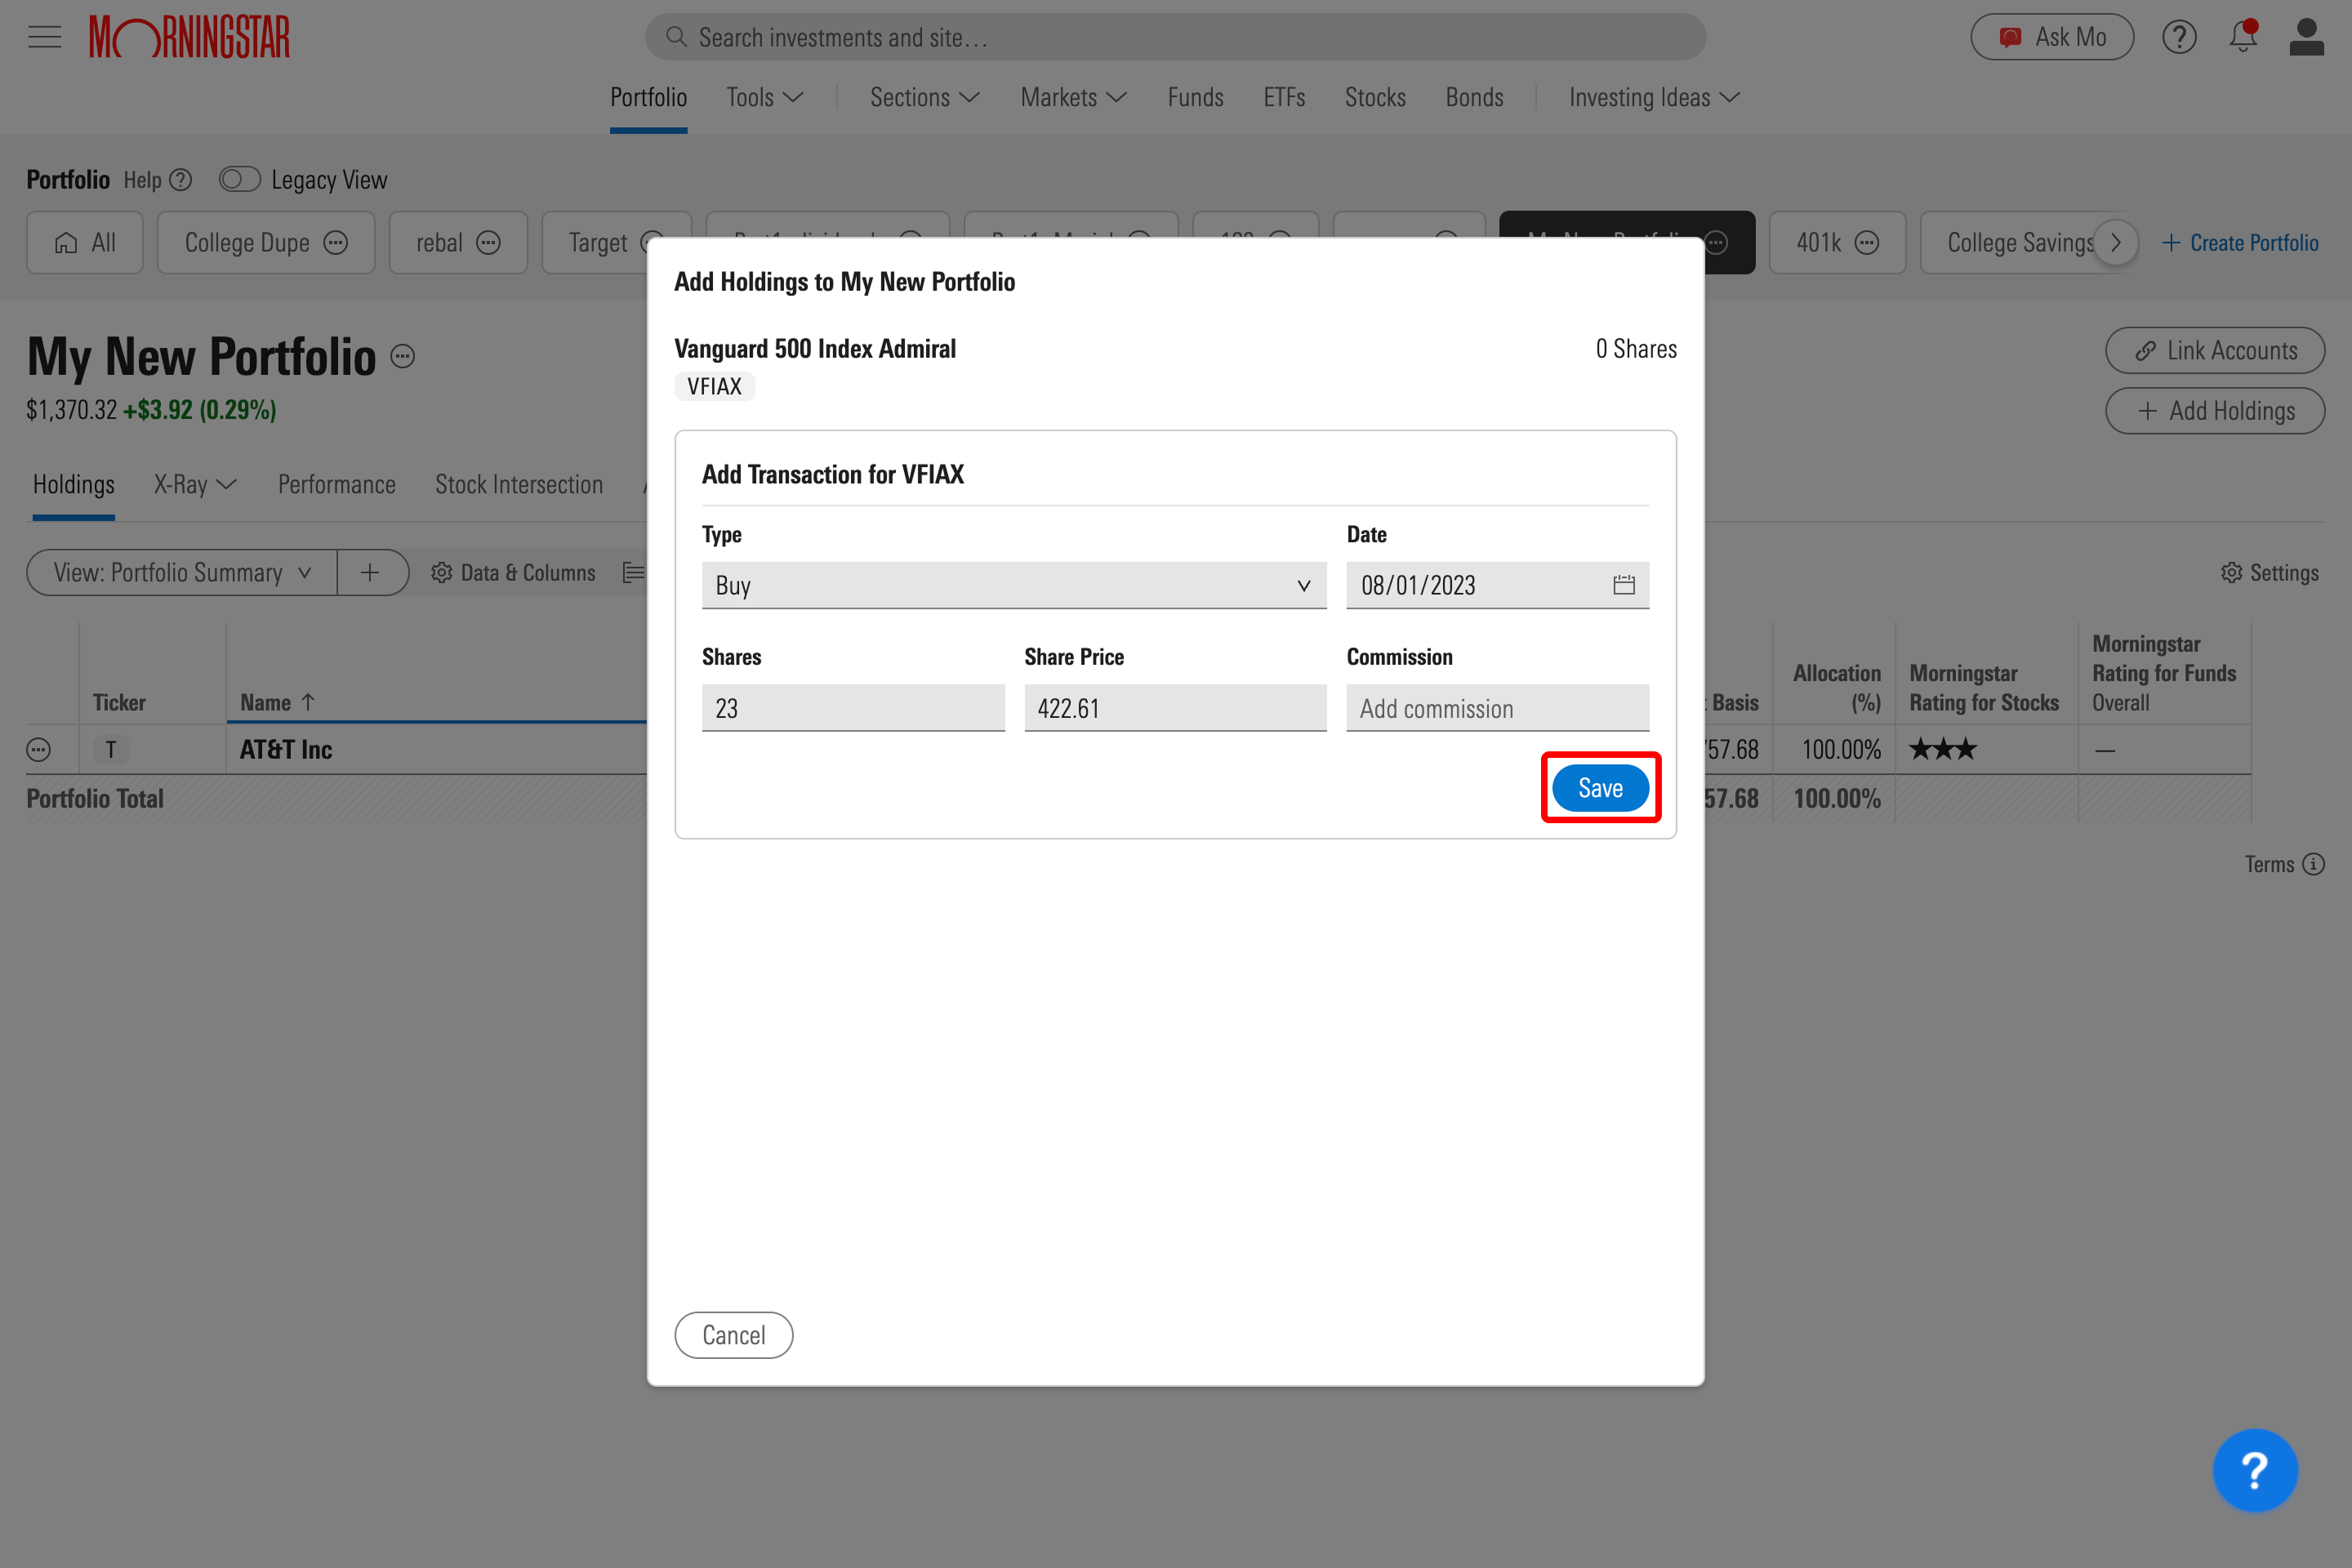Image resolution: width=2352 pixels, height=1568 pixels.
Task: Click the Terms info icon
Action: pos(2314,864)
